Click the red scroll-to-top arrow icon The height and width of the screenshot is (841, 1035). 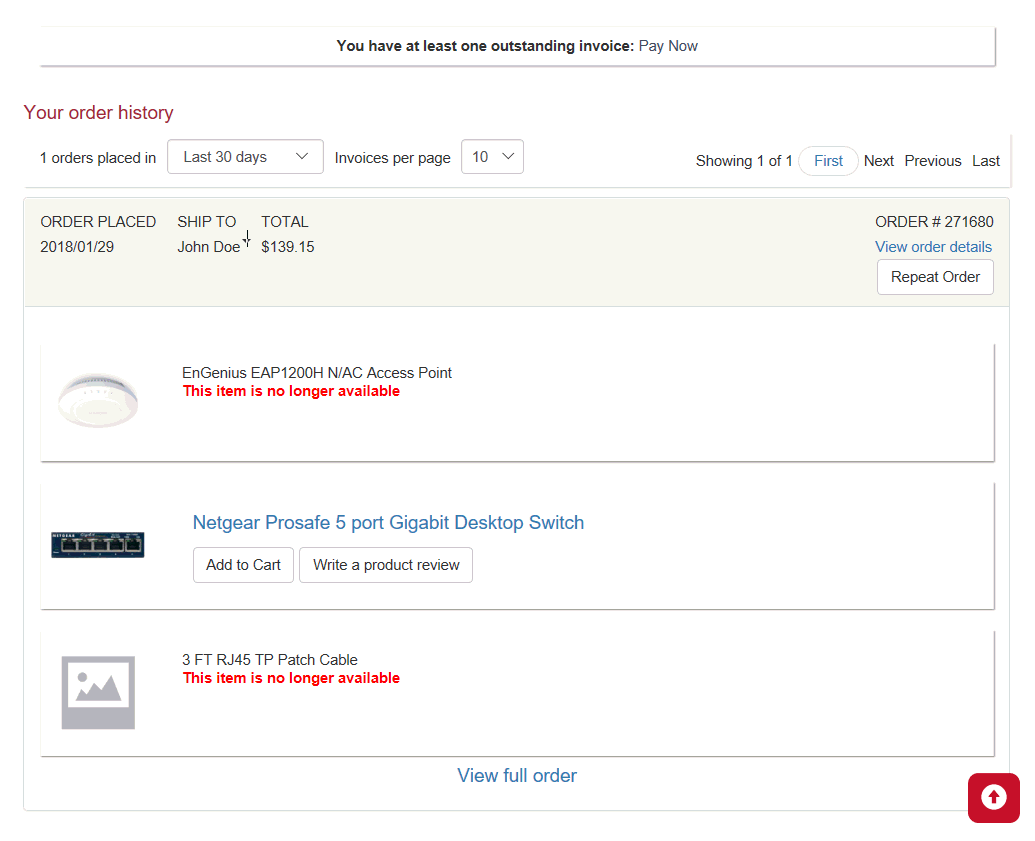pyautogui.click(x=993, y=797)
